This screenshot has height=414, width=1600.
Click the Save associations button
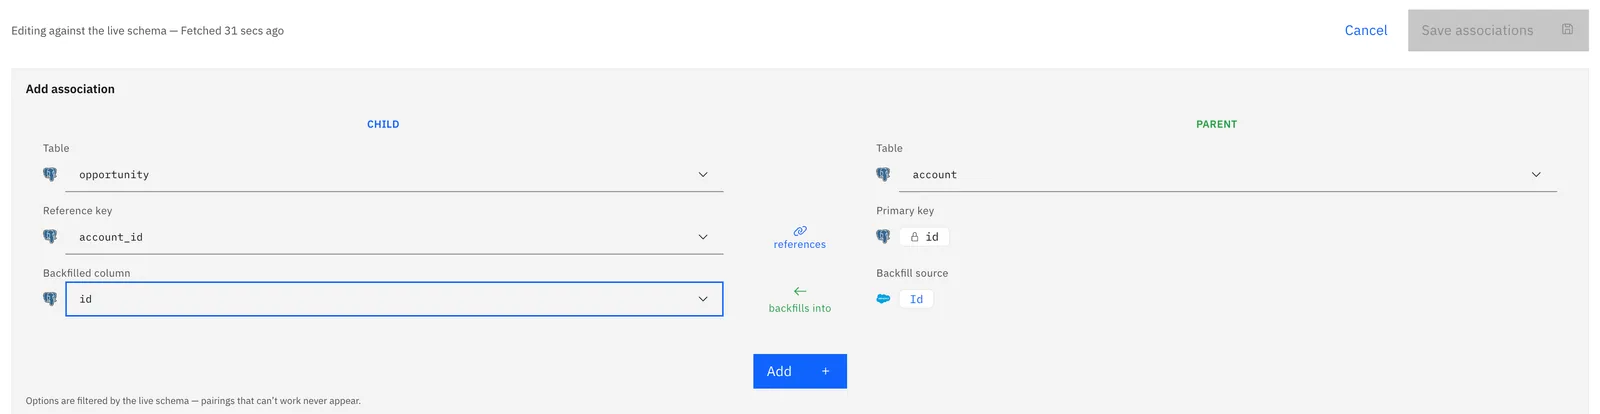[x=1498, y=30]
